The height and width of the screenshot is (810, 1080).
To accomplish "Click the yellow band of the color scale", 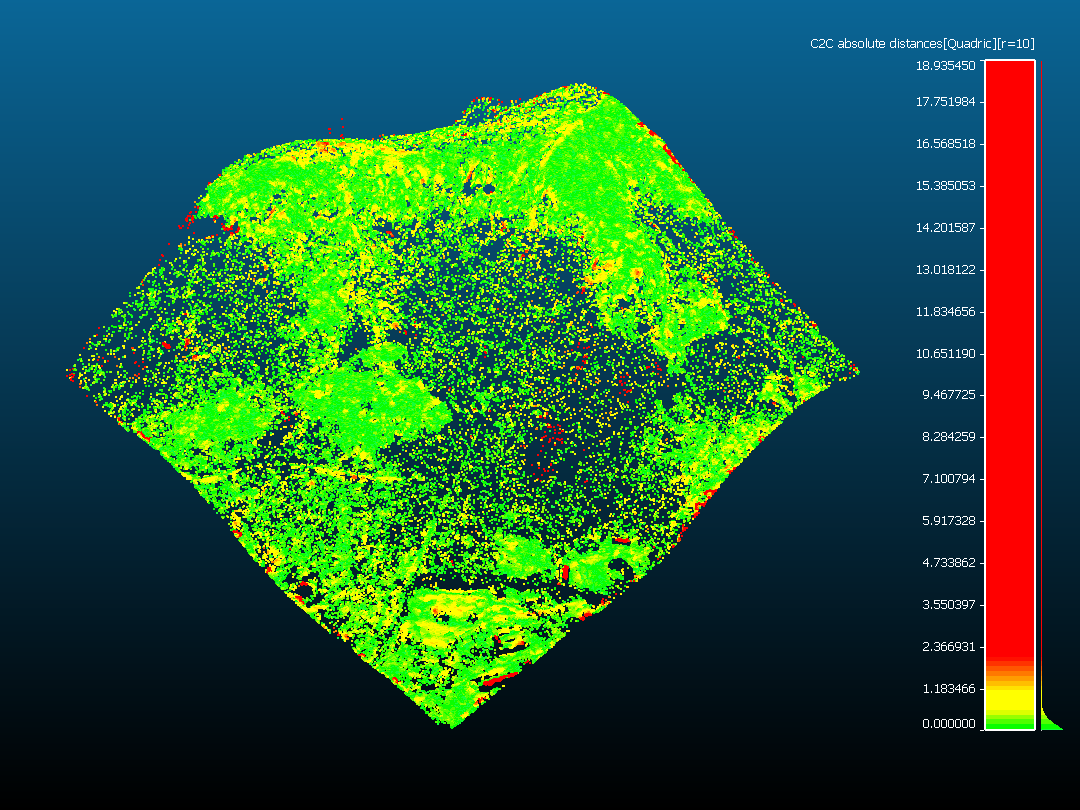I will pos(1009,695).
